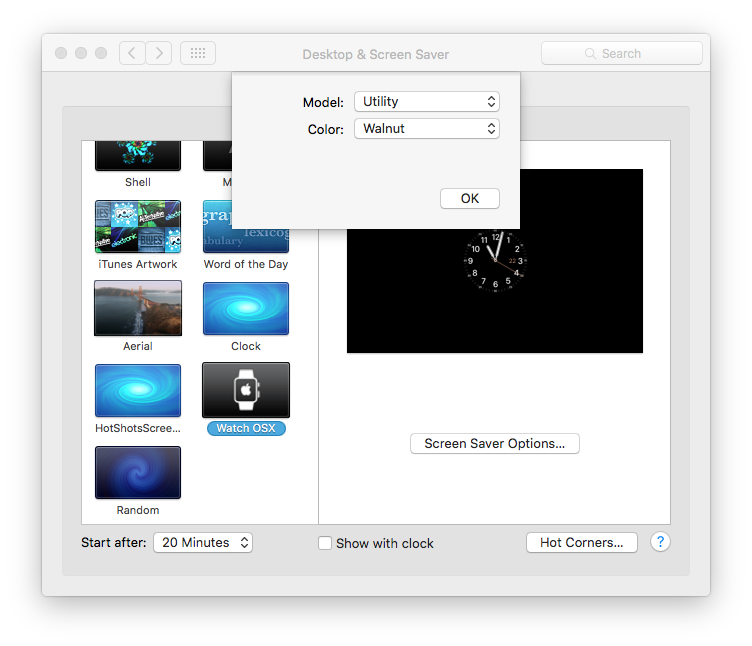Screen dimensions: 752x646
Task: Open the help question mark button
Action: (660, 542)
